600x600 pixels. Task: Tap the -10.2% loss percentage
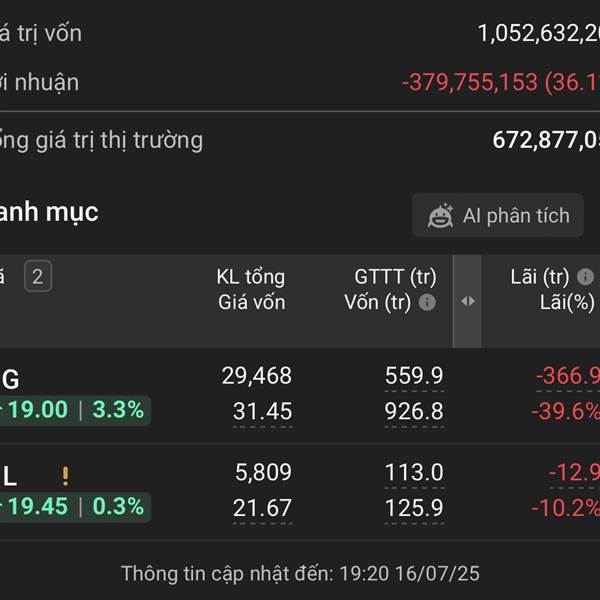[x=566, y=508]
